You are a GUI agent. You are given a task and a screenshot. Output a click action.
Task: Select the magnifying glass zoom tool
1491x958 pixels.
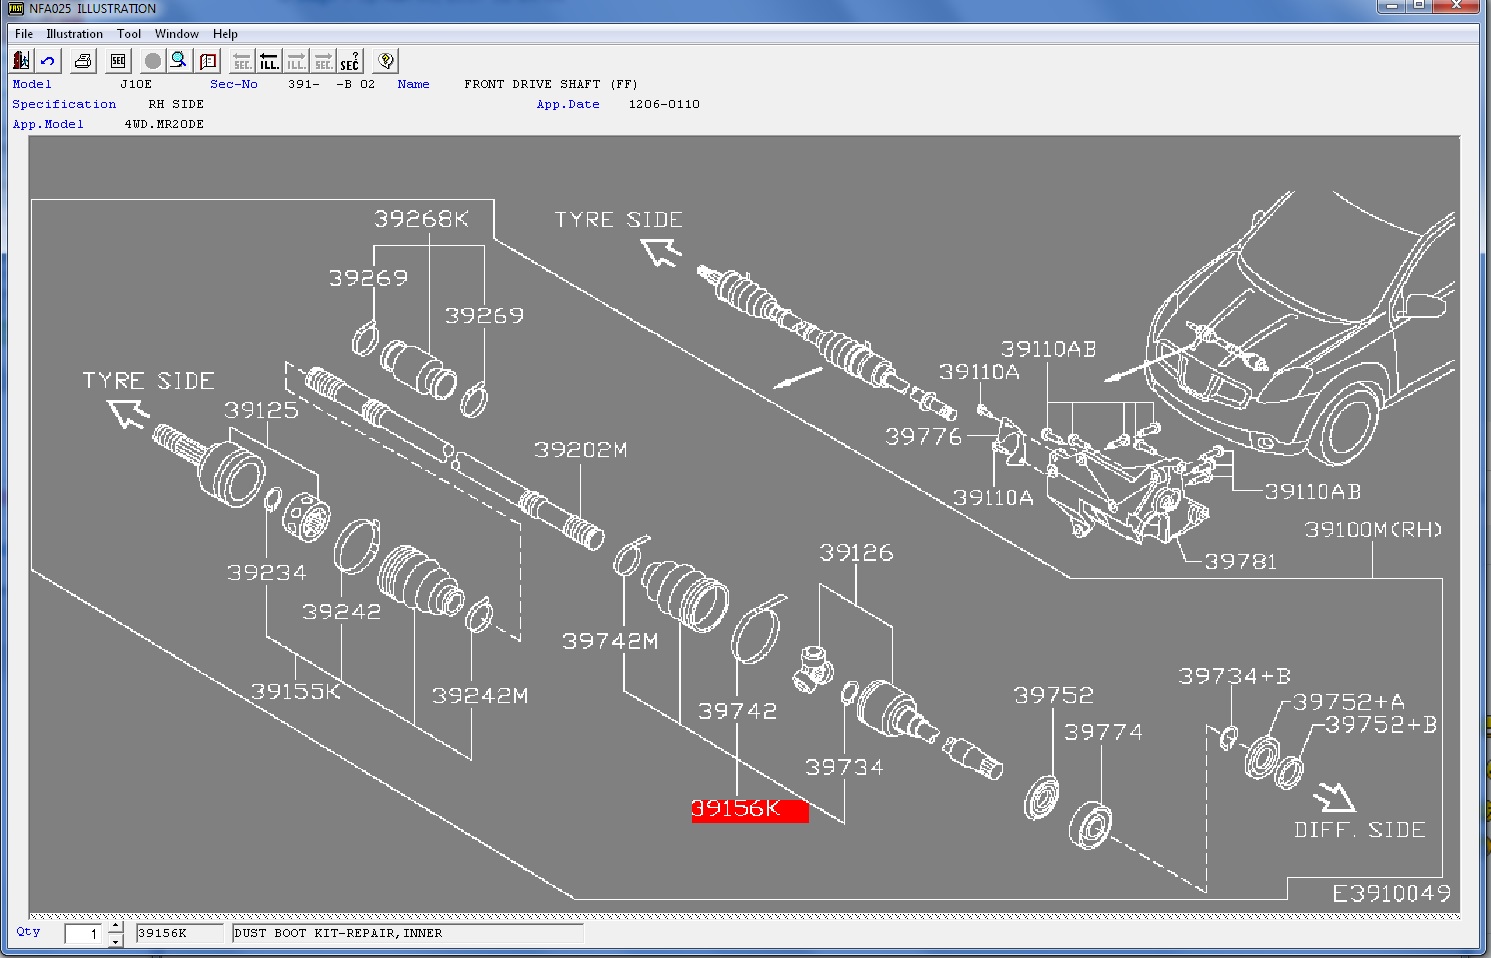pos(179,61)
